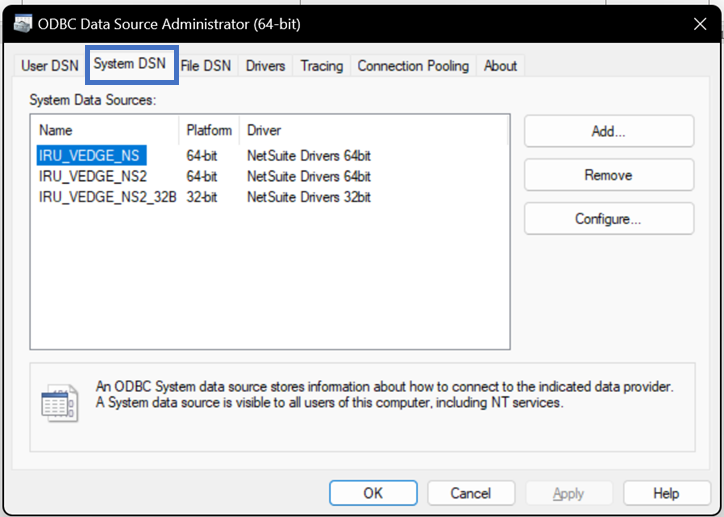Select the IRU_VEDGE_NS data source
This screenshot has height=517, width=724.
[91, 156]
